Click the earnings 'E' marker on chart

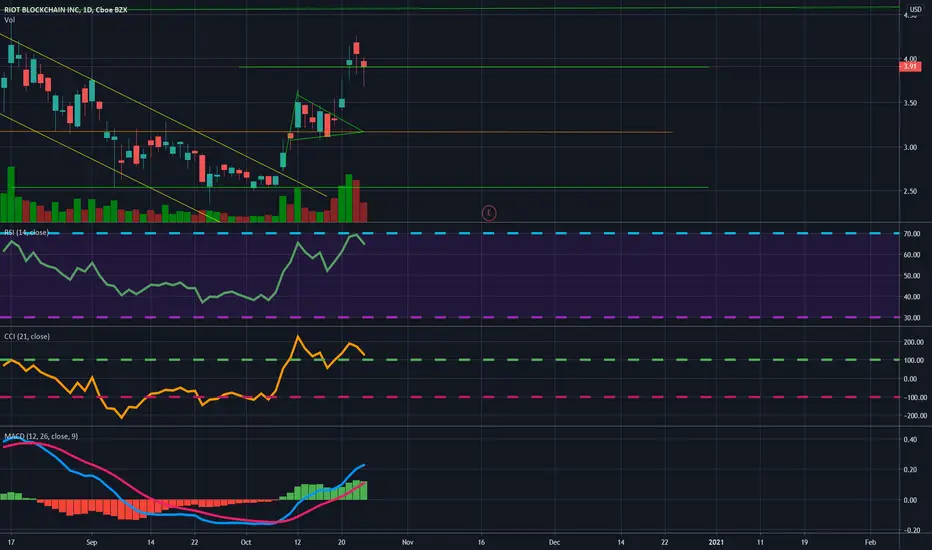click(x=489, y=213)
